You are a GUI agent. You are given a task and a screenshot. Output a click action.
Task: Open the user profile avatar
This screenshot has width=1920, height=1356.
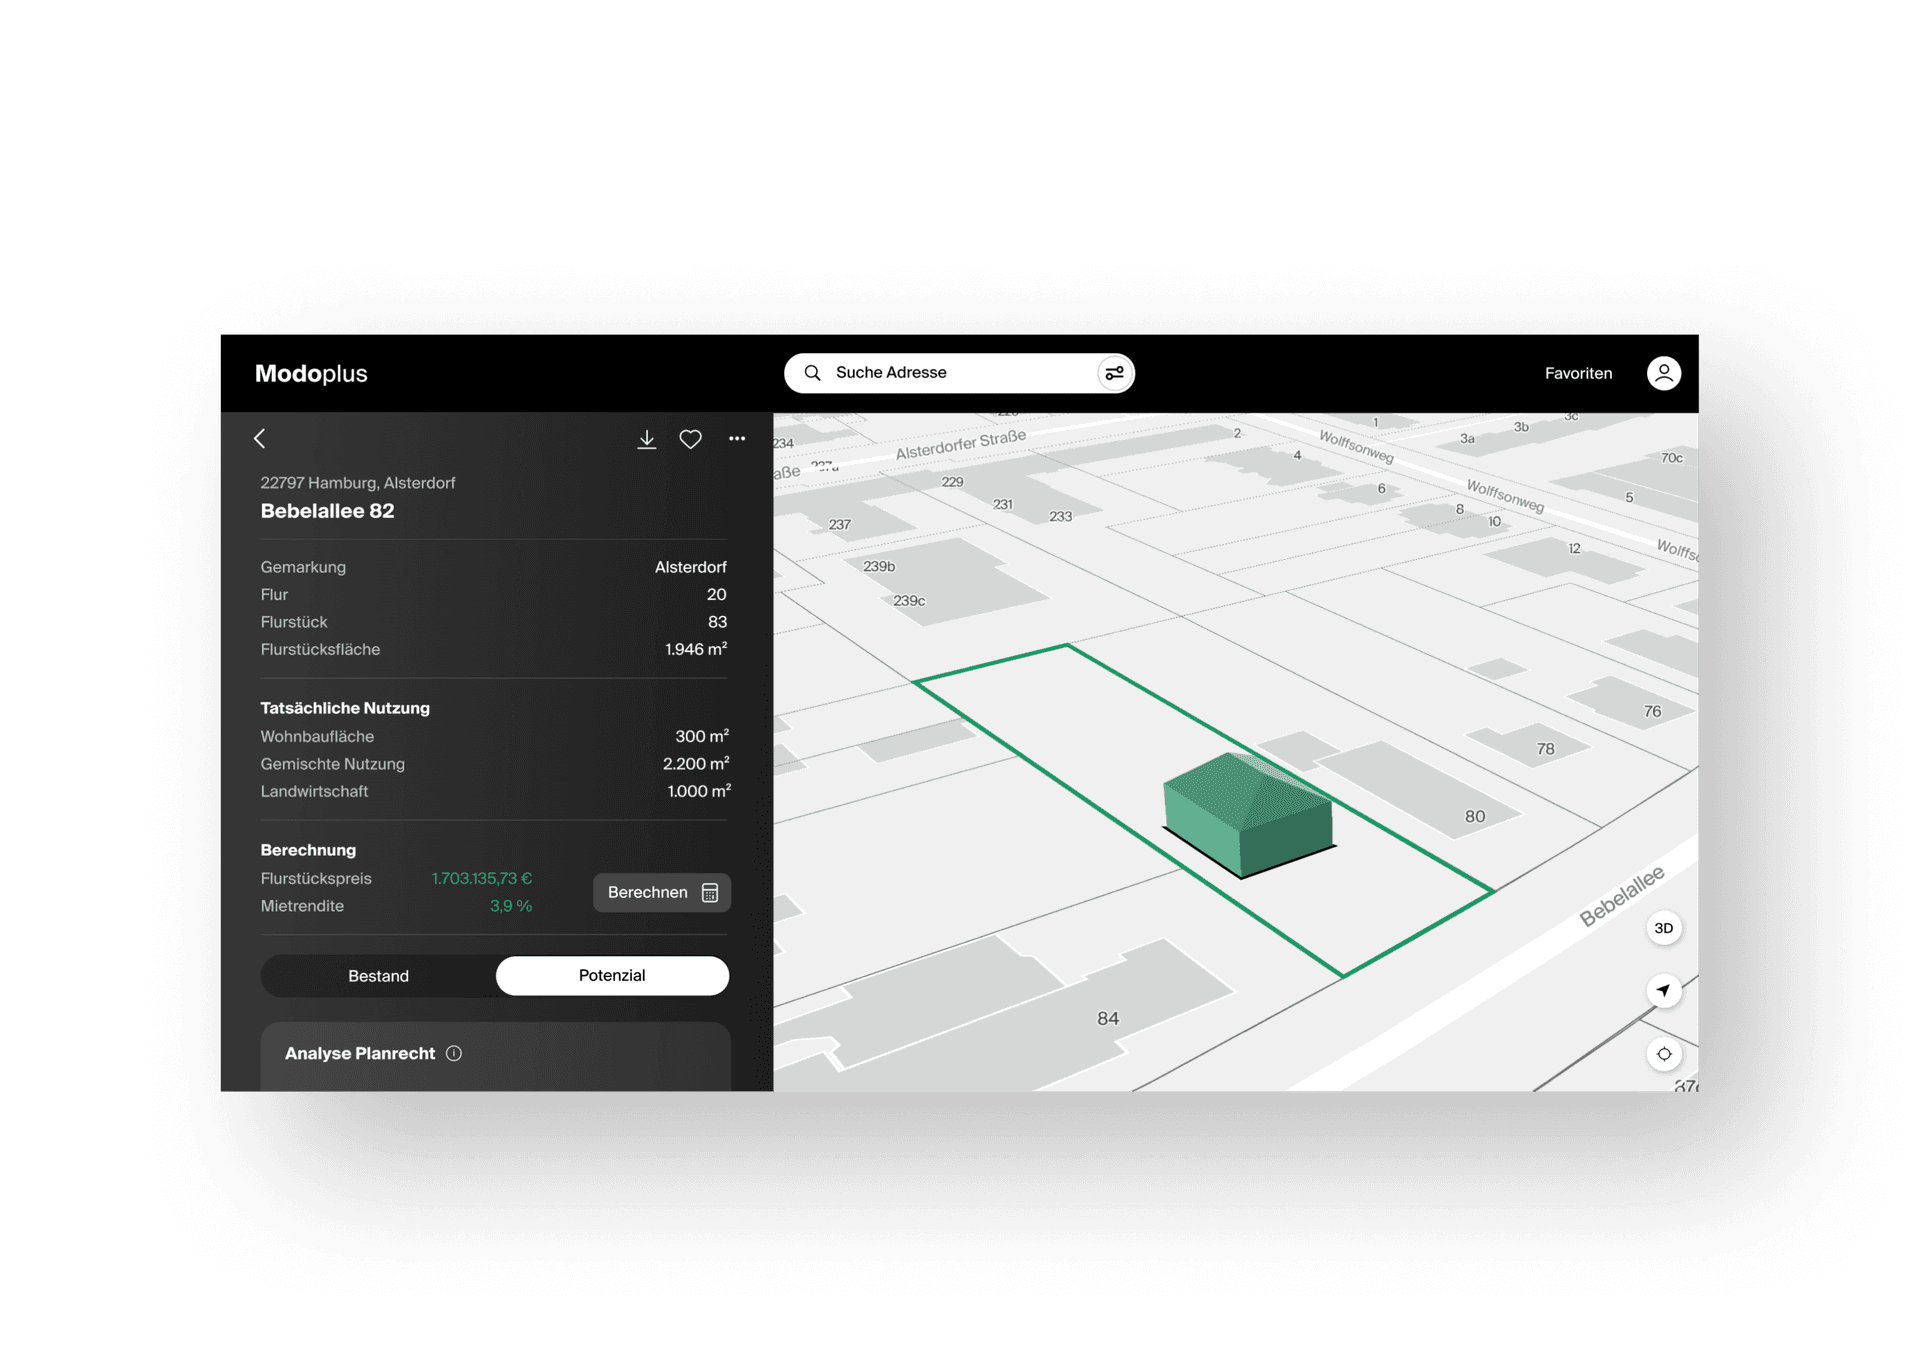1663,373
